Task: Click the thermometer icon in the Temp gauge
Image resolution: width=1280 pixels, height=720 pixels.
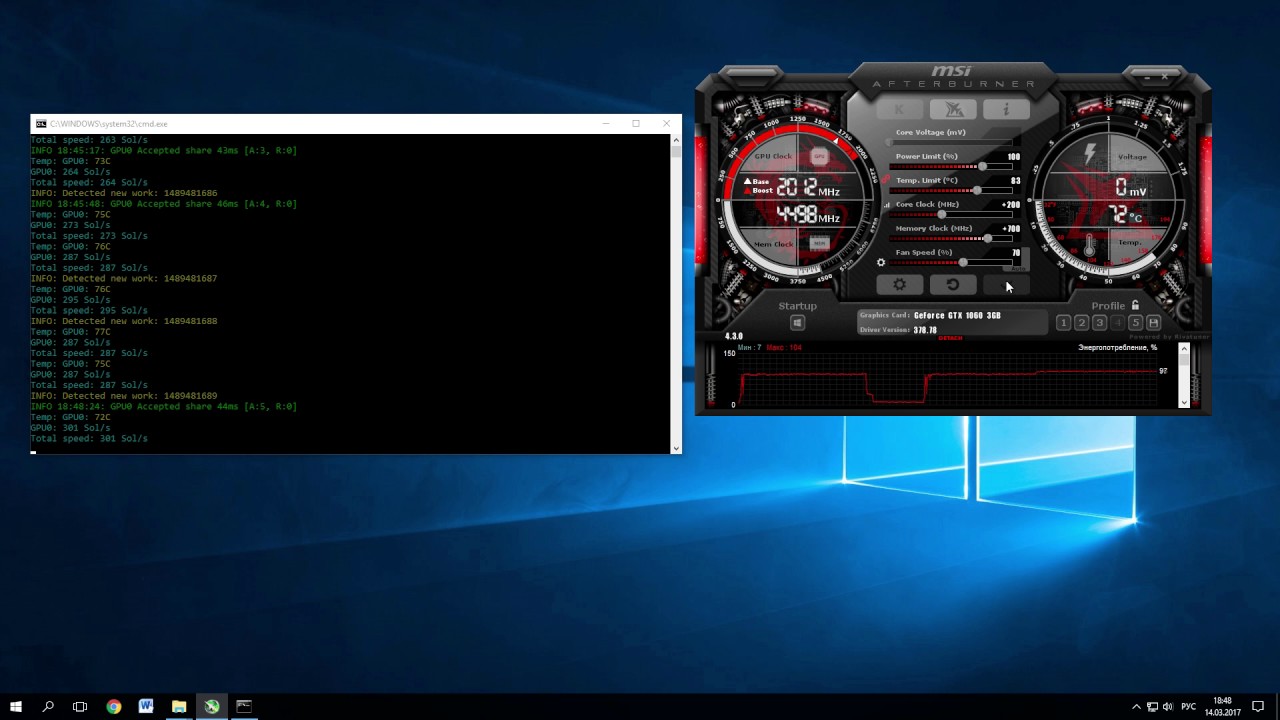Action: [x=1089, y=245]
